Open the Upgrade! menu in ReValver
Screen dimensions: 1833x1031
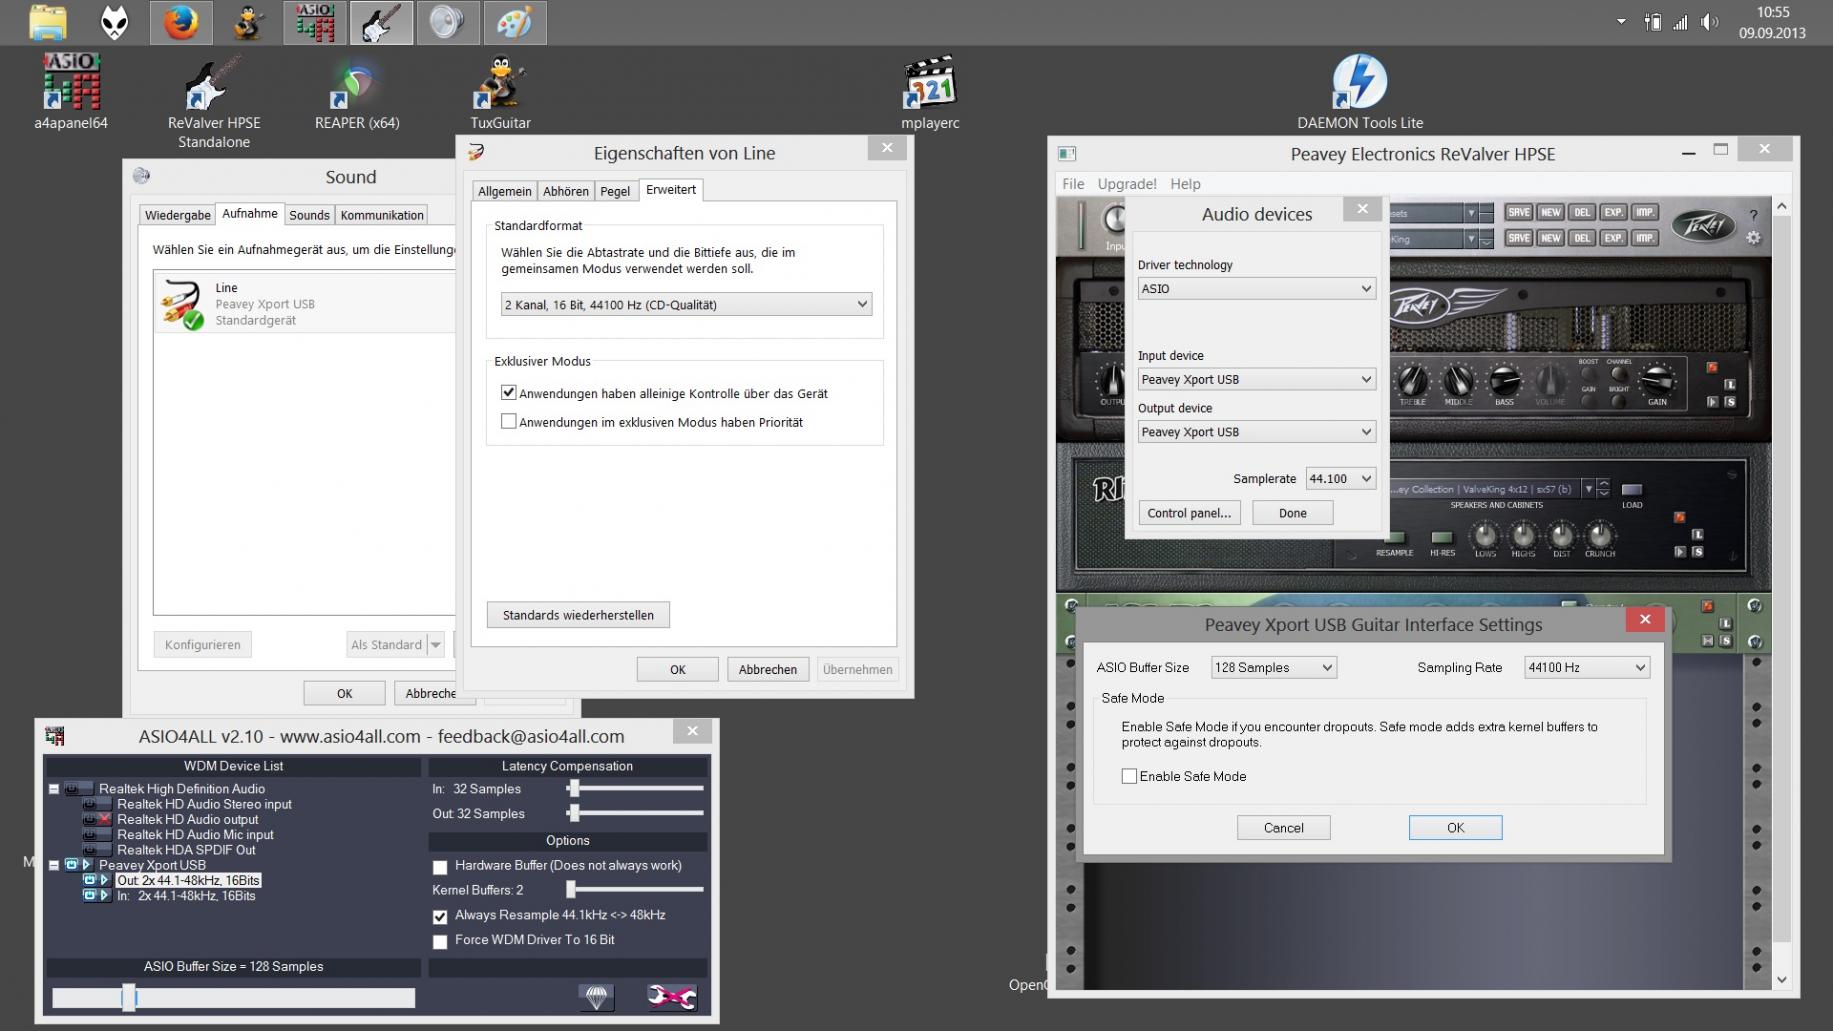[x=1127, y=184]
